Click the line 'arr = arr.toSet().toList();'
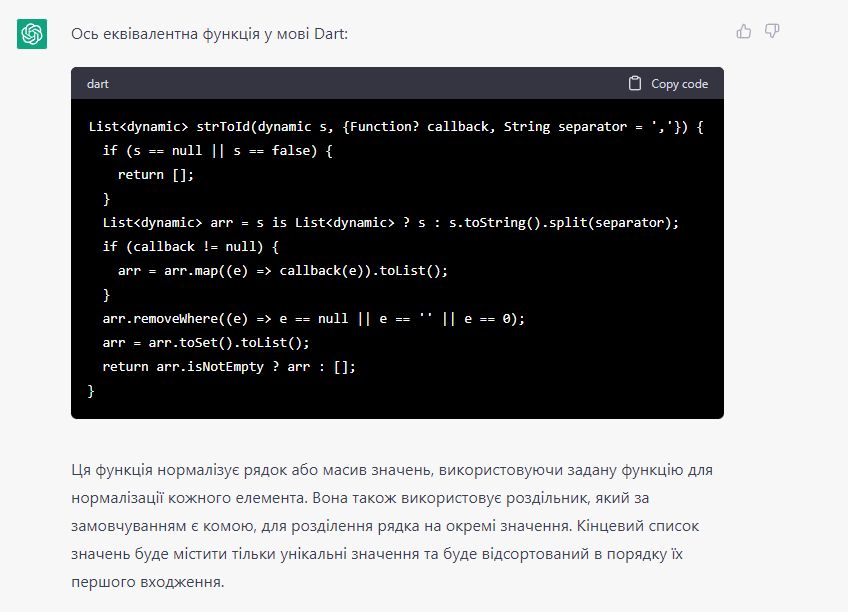Viewport: 848px width, 612px height. pyautogui.click(x=206, y=343)
